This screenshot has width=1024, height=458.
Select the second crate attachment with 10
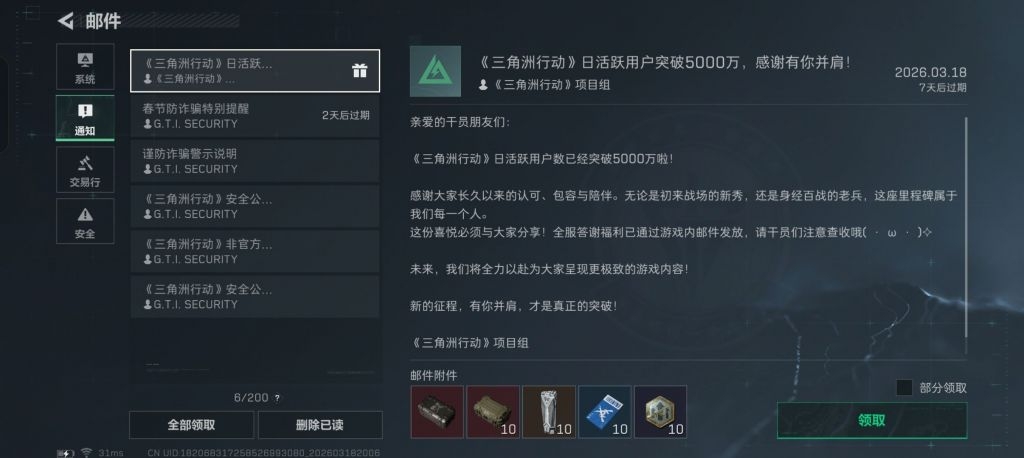coord(493,412)
